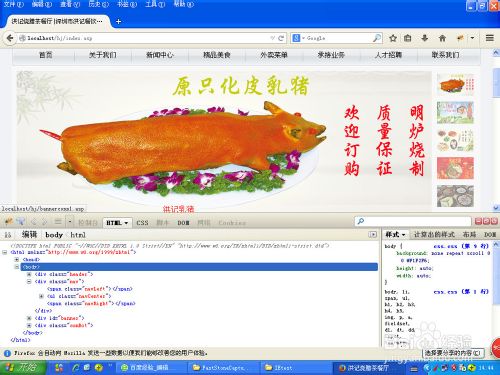Activate the element inspect tool in Firebug
Screen dimensions: 500x375
pyautogui.click(x=20, y=222)
